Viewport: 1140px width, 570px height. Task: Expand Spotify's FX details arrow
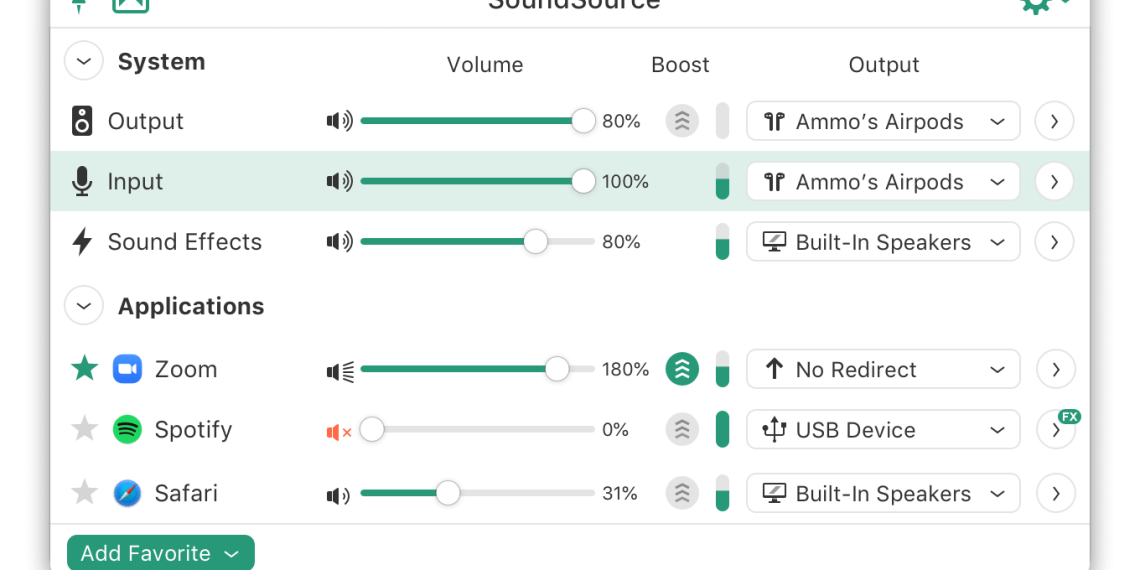[1055, 431]
